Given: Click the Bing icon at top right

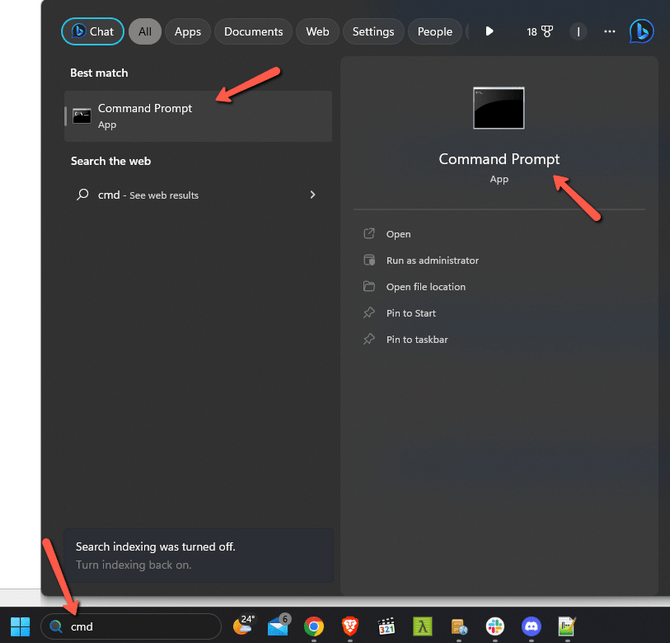Looking at the screenshot, I should tap(641, 32).
